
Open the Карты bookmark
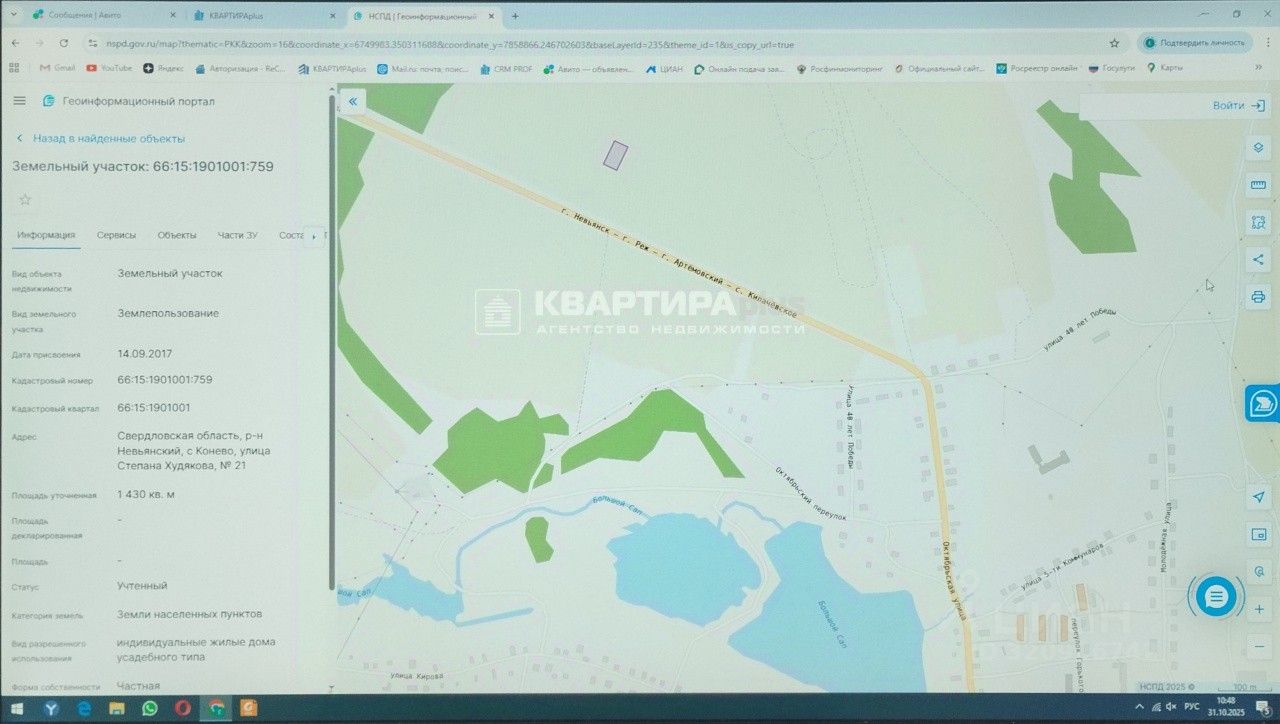pyautogui.click(x=1165, y=68)
